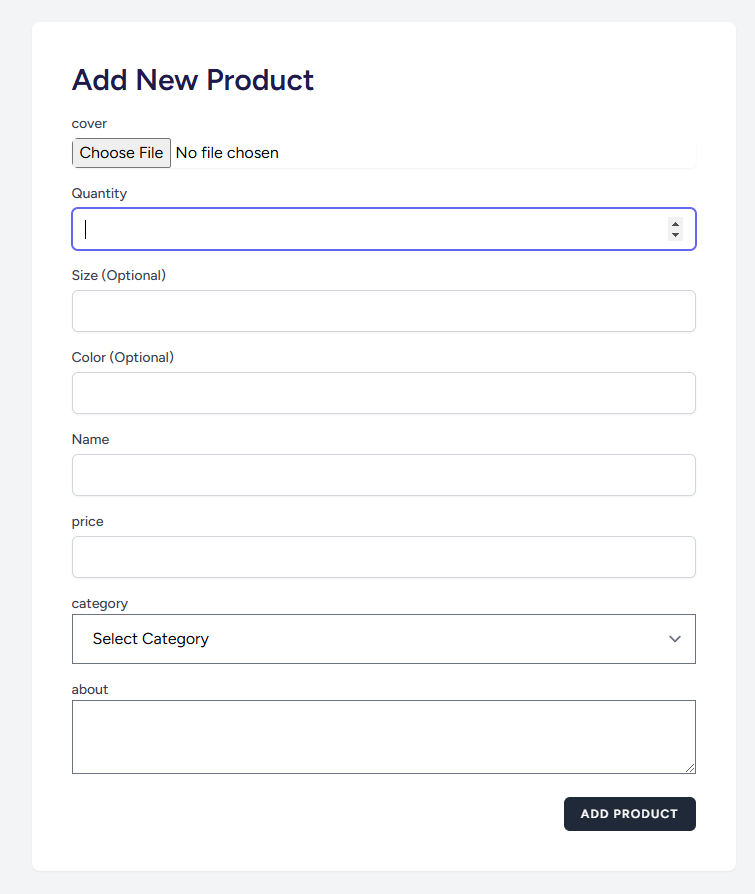The image size is (755, 894).
Task: Click inside the about text area
Action: click(x=383, y=736)
